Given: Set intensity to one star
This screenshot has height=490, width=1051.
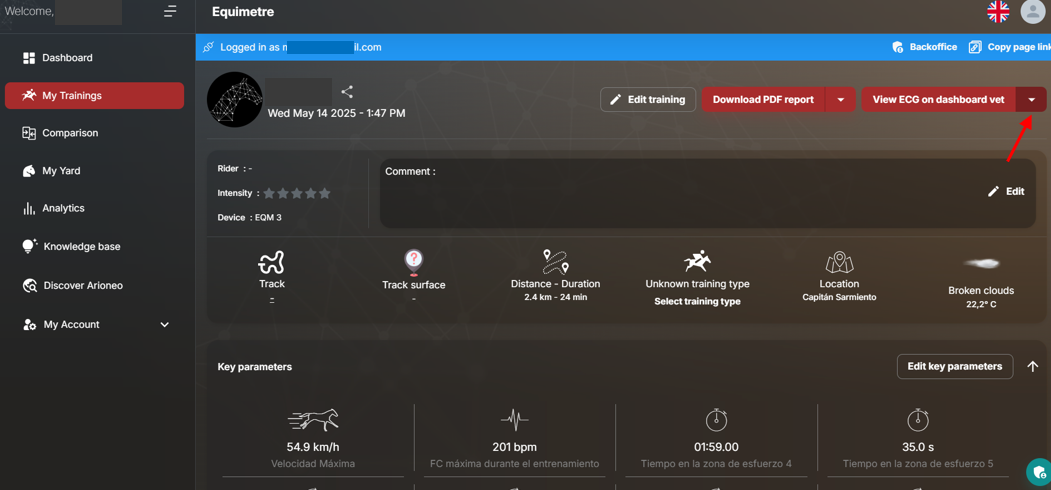Looking at the screenshot, I should coord(269,193).
